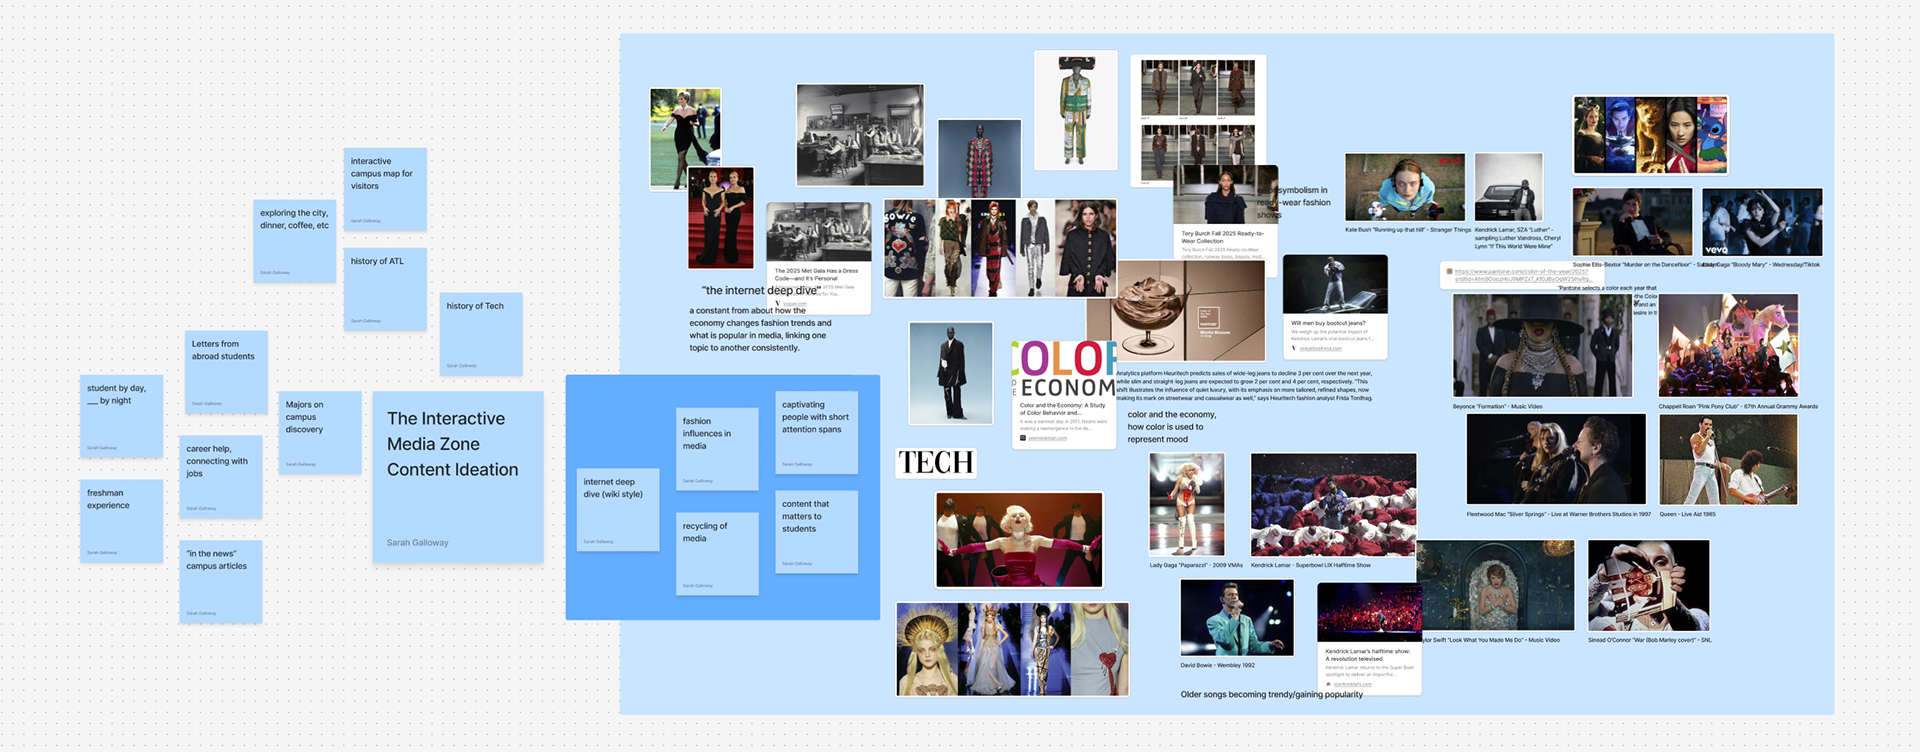
Task: Click the four couture looks collage at bottom
Action: (1012, 649)
